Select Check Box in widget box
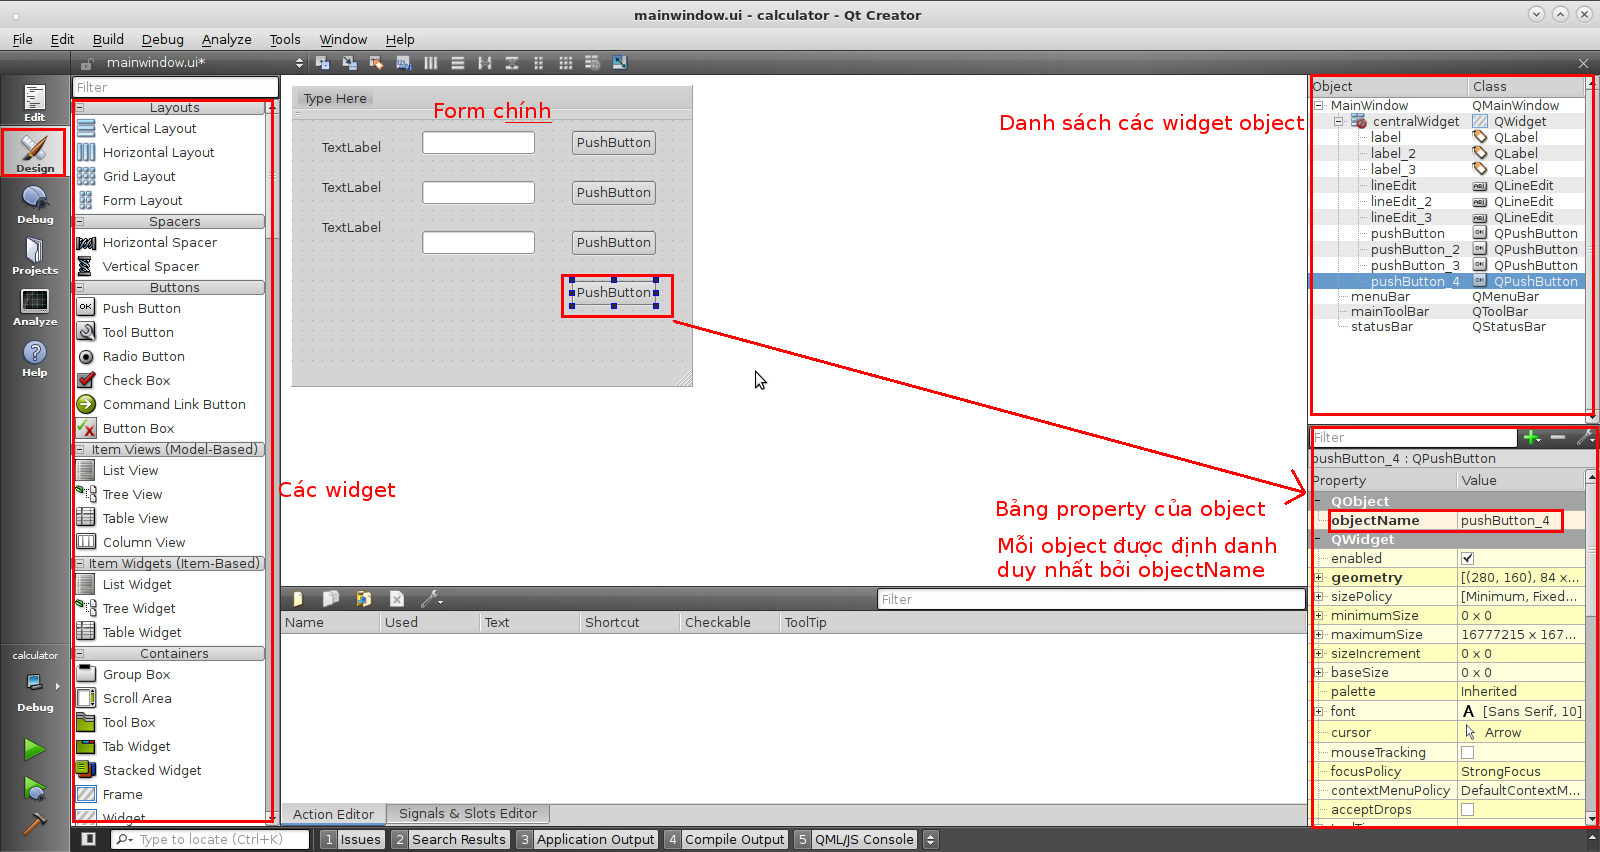 [136, 381]
